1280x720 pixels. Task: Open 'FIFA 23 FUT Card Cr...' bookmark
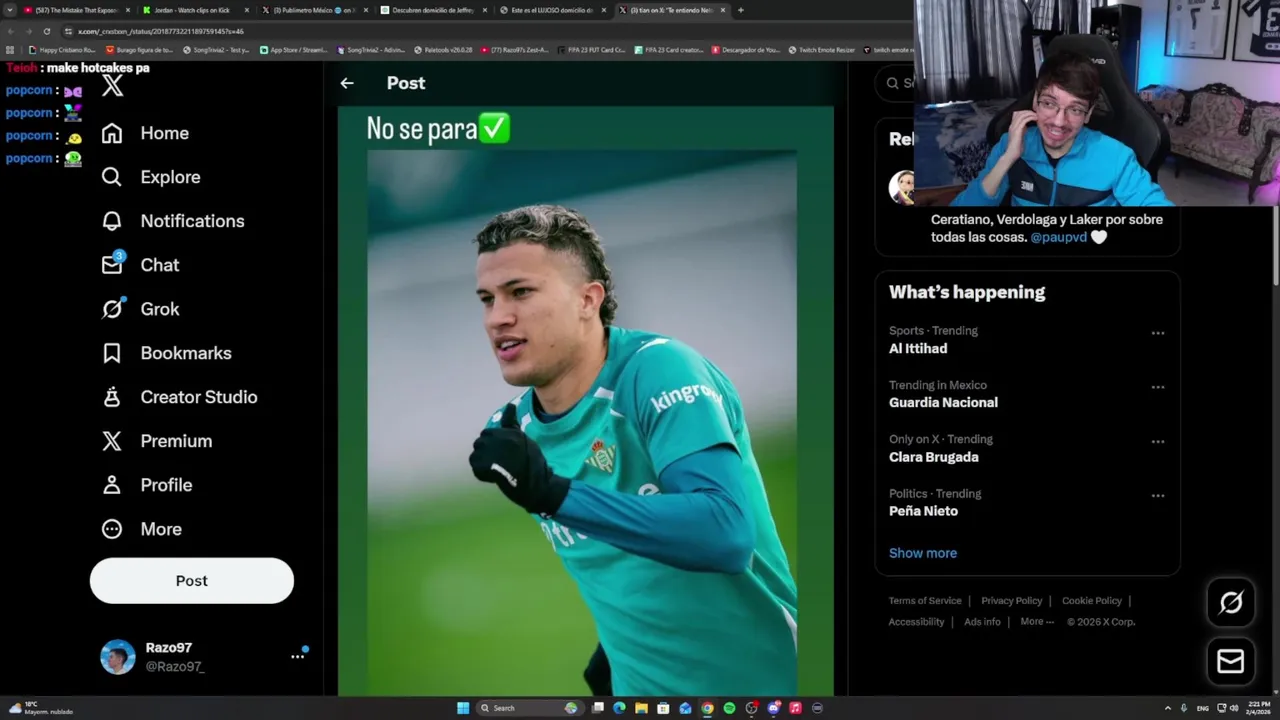[591, 50]
